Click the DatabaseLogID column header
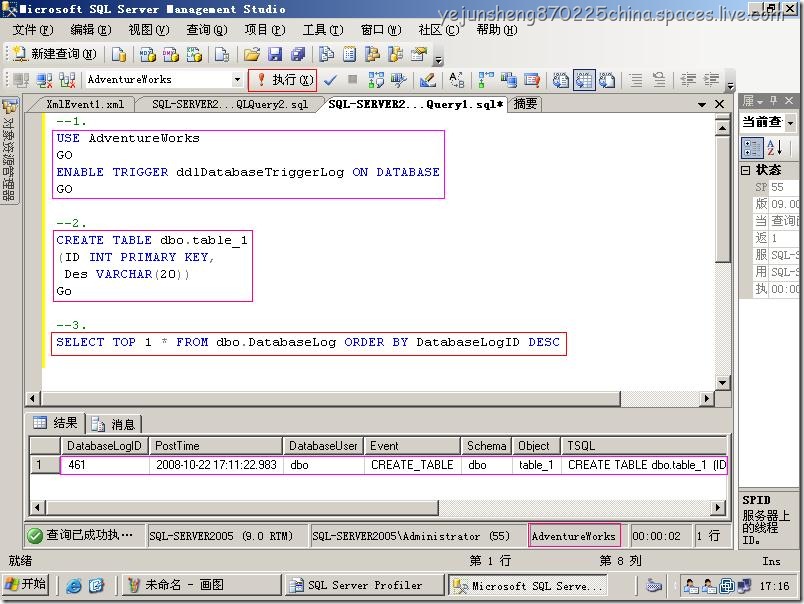804x604 pixels. coord(105,446)
